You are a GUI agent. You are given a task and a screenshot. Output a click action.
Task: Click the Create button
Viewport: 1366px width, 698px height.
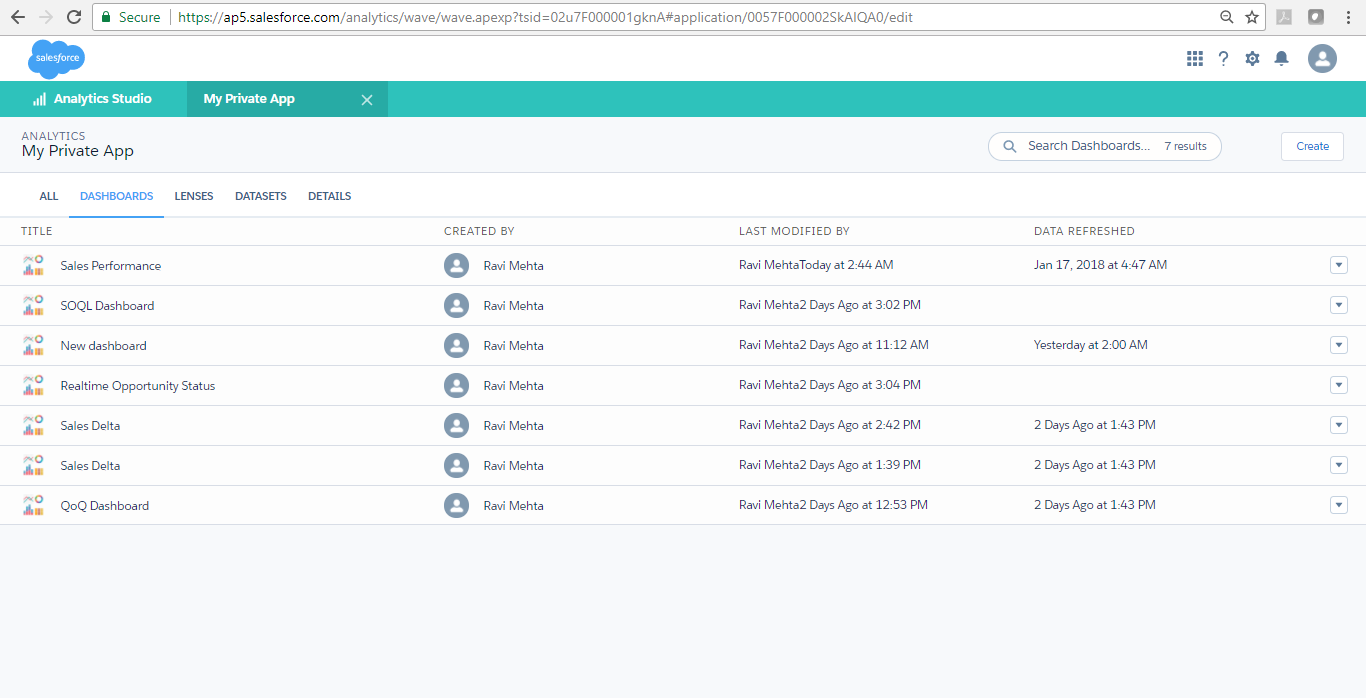point(1312,146)
